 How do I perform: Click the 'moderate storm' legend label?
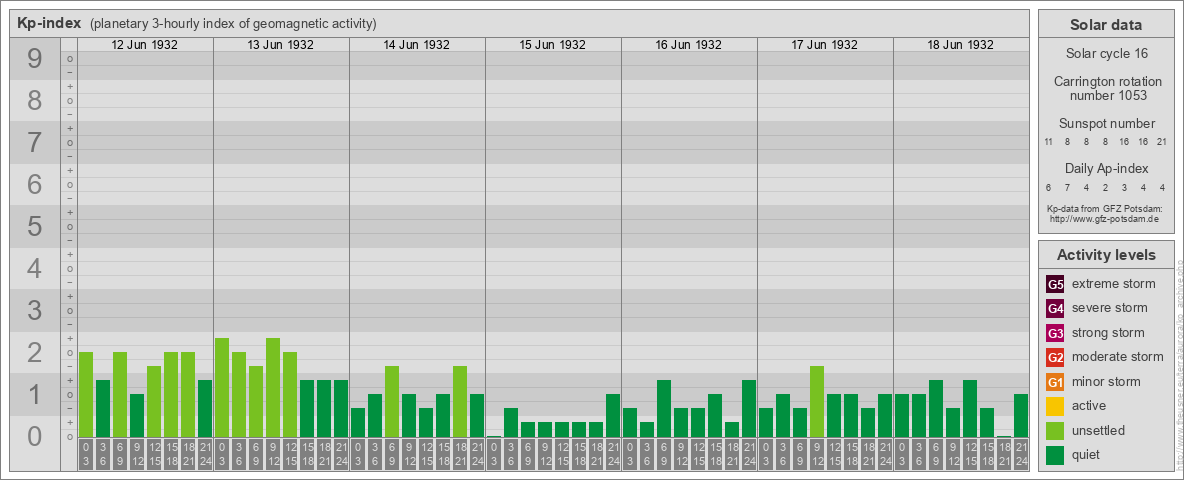1118,356
